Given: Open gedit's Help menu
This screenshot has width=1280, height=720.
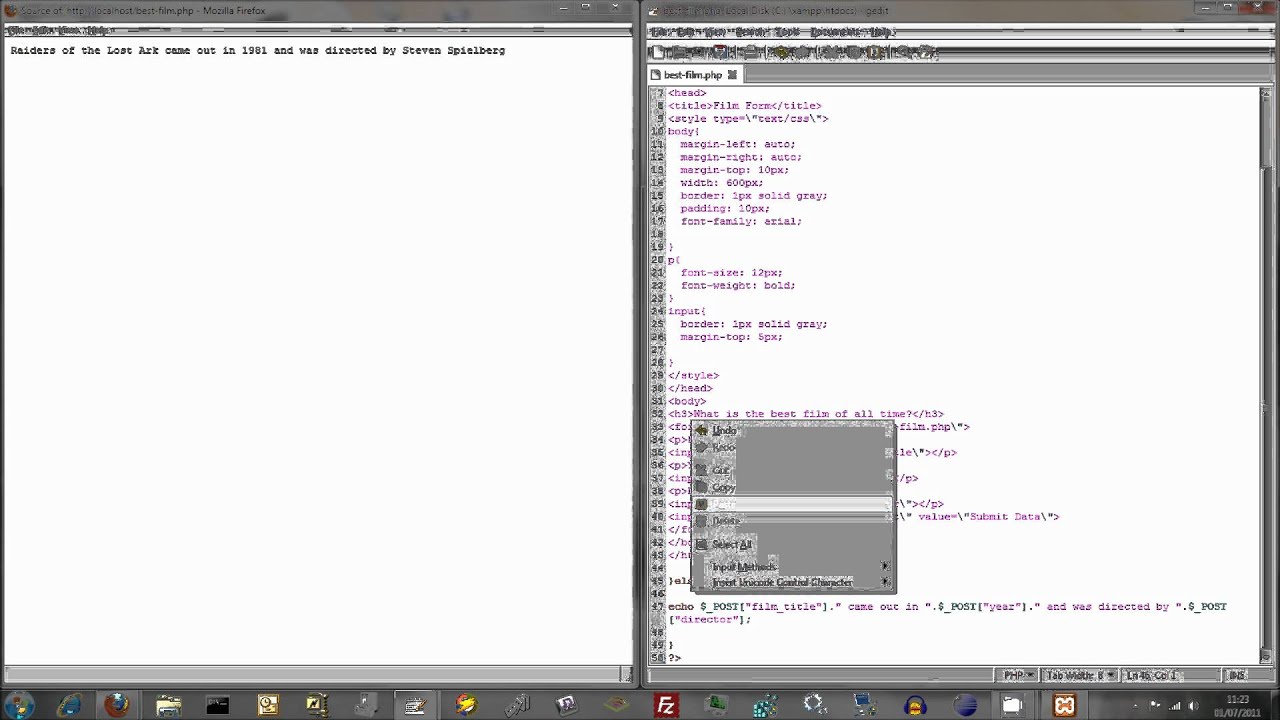Looking at the screenshot, I should (x=881, y=32).
